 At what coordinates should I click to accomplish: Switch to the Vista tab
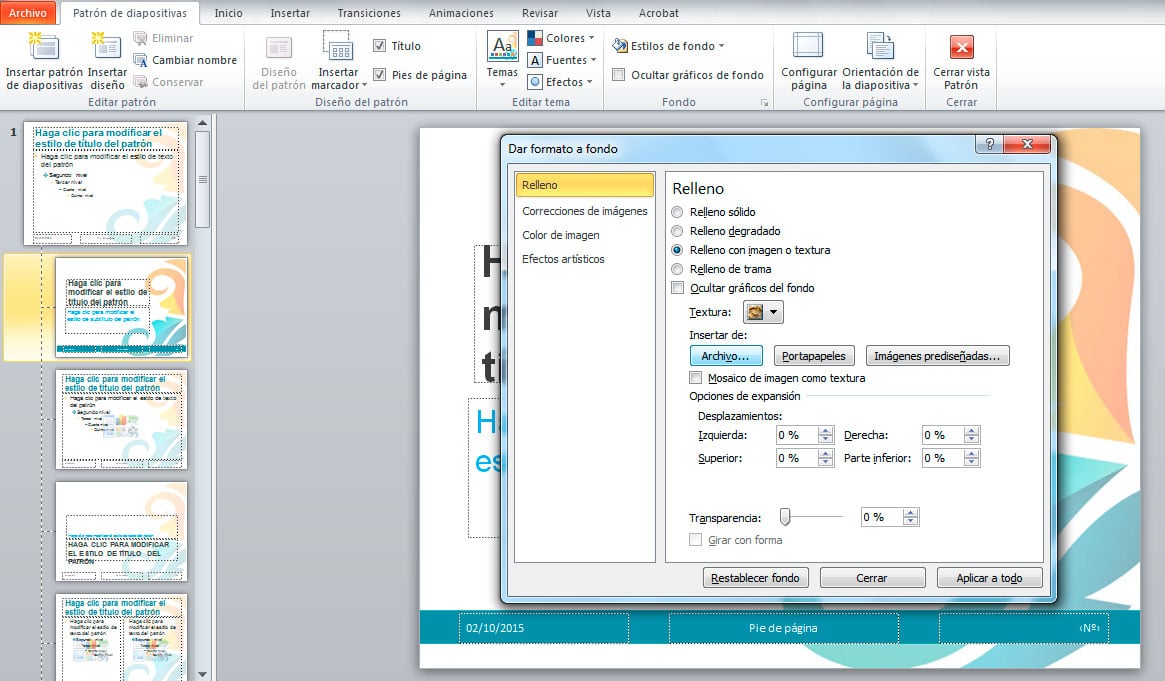[598, 13]
